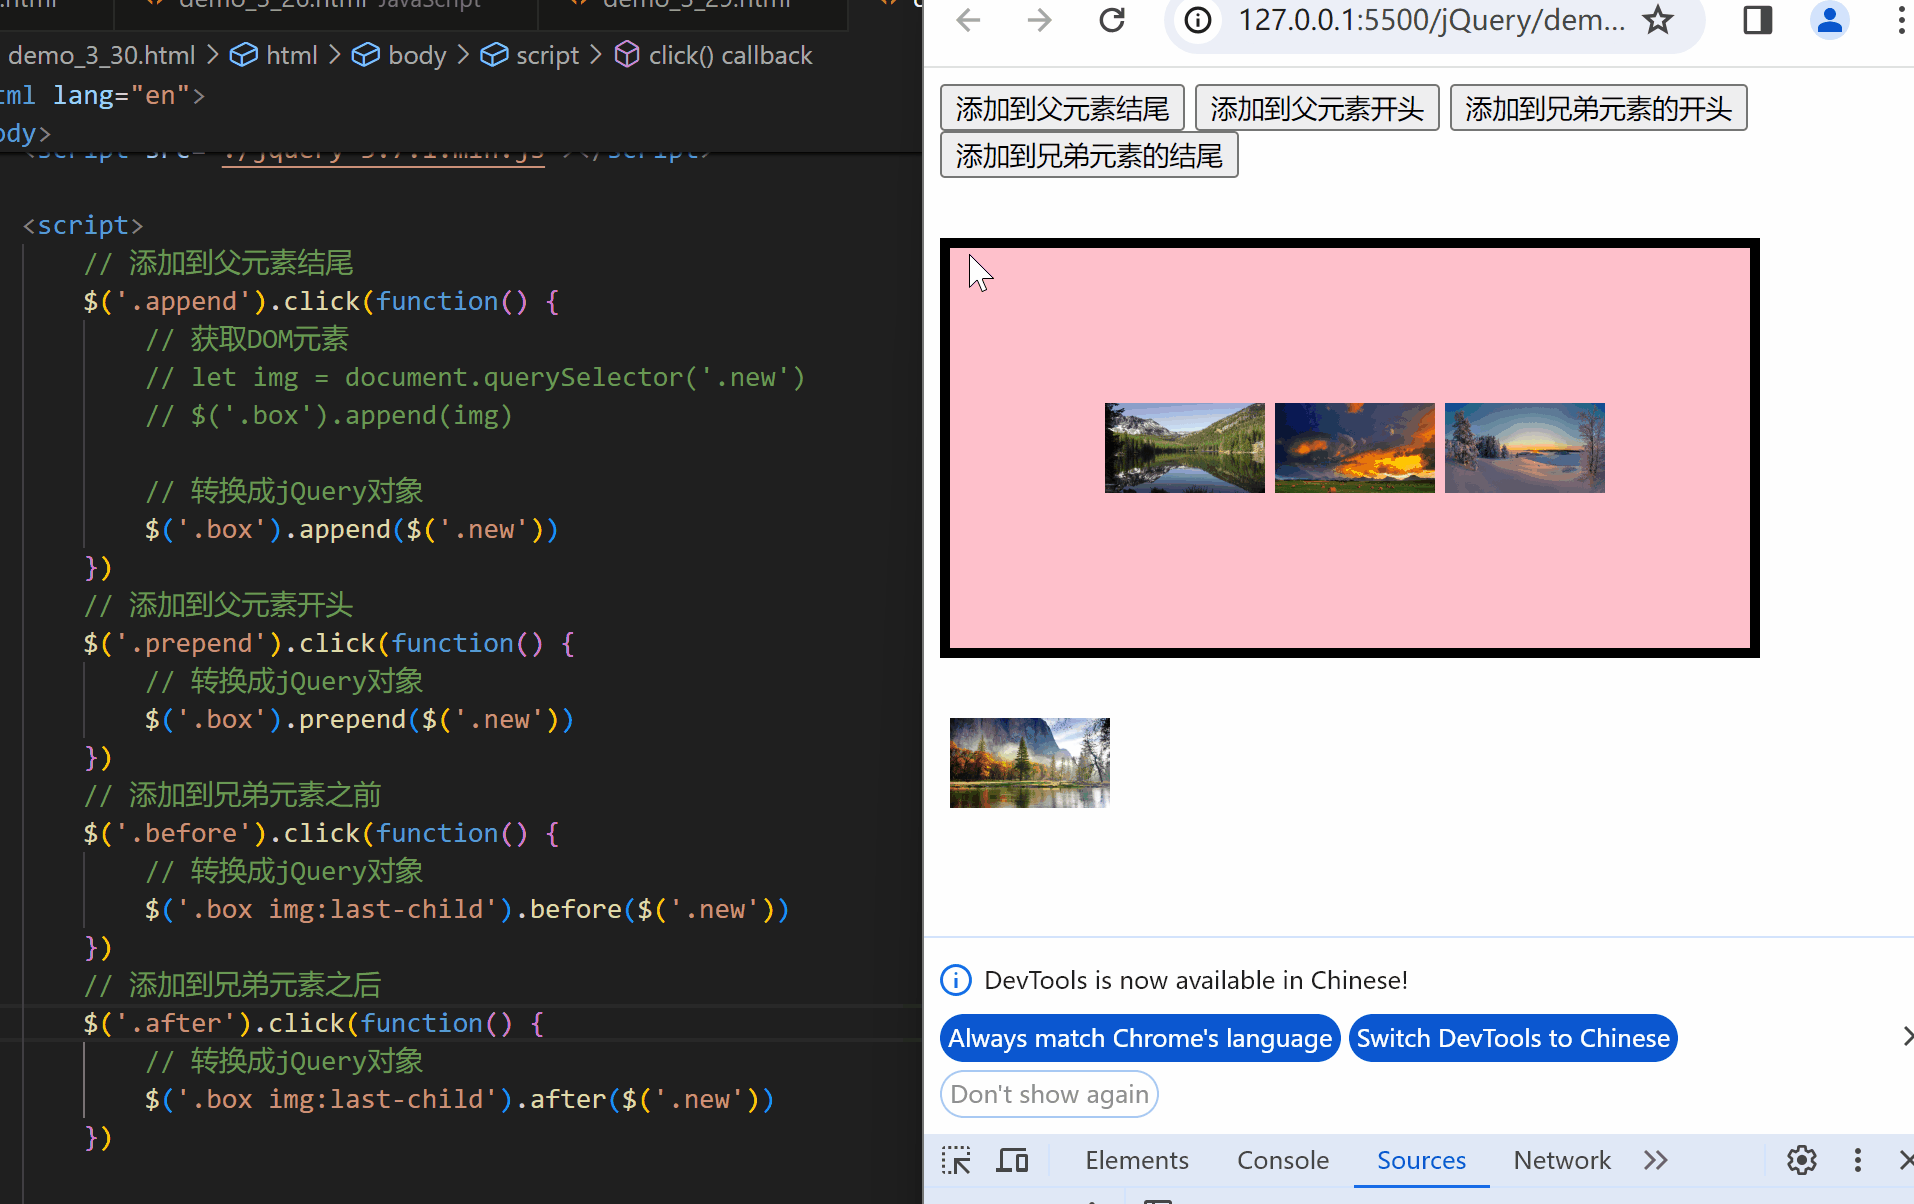Viewport: 1914px width, 1204px height.
Task: Click the .before($('.new')) code line
Action: tap(468, 909)
